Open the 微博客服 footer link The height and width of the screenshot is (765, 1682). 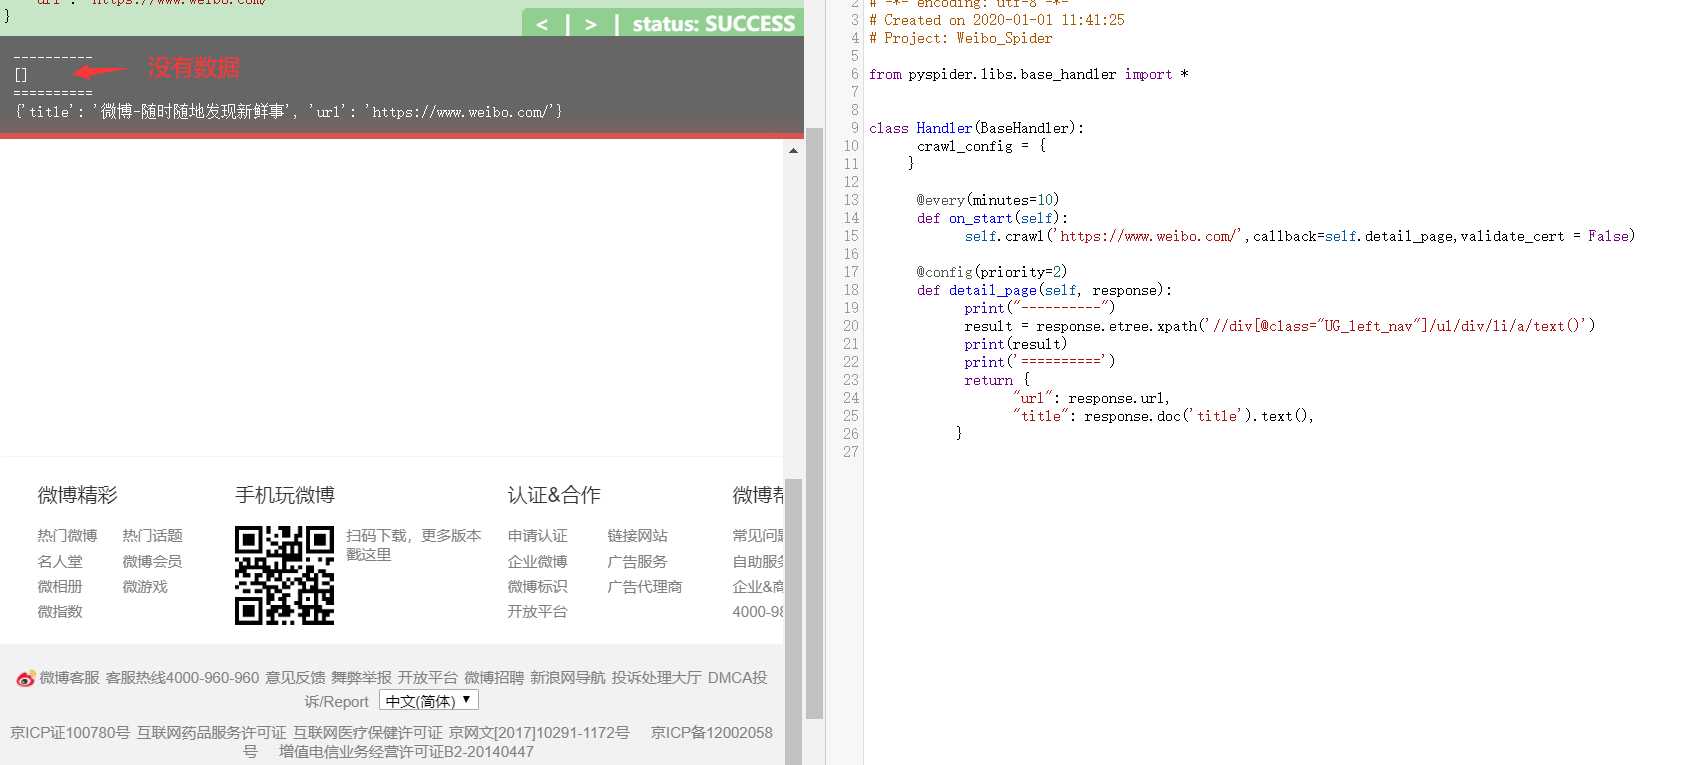coord(69,678)
